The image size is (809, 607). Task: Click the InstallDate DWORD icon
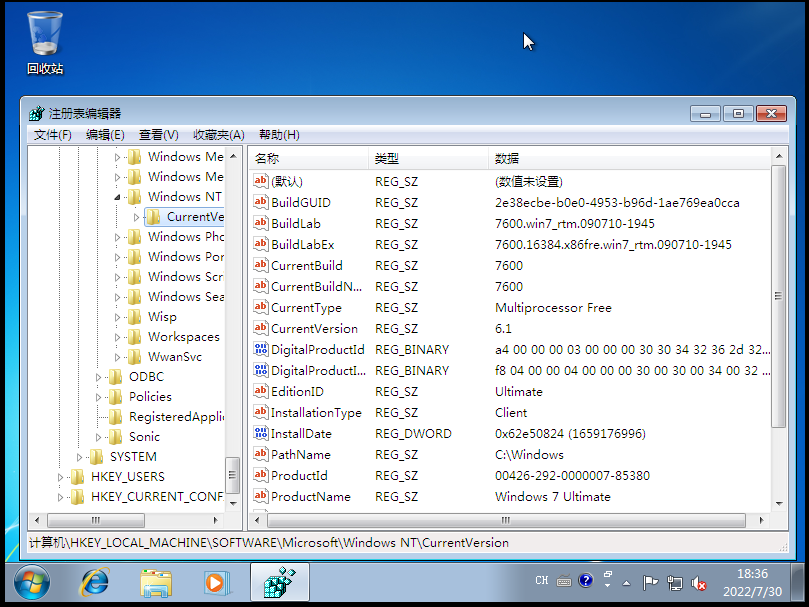261,433
